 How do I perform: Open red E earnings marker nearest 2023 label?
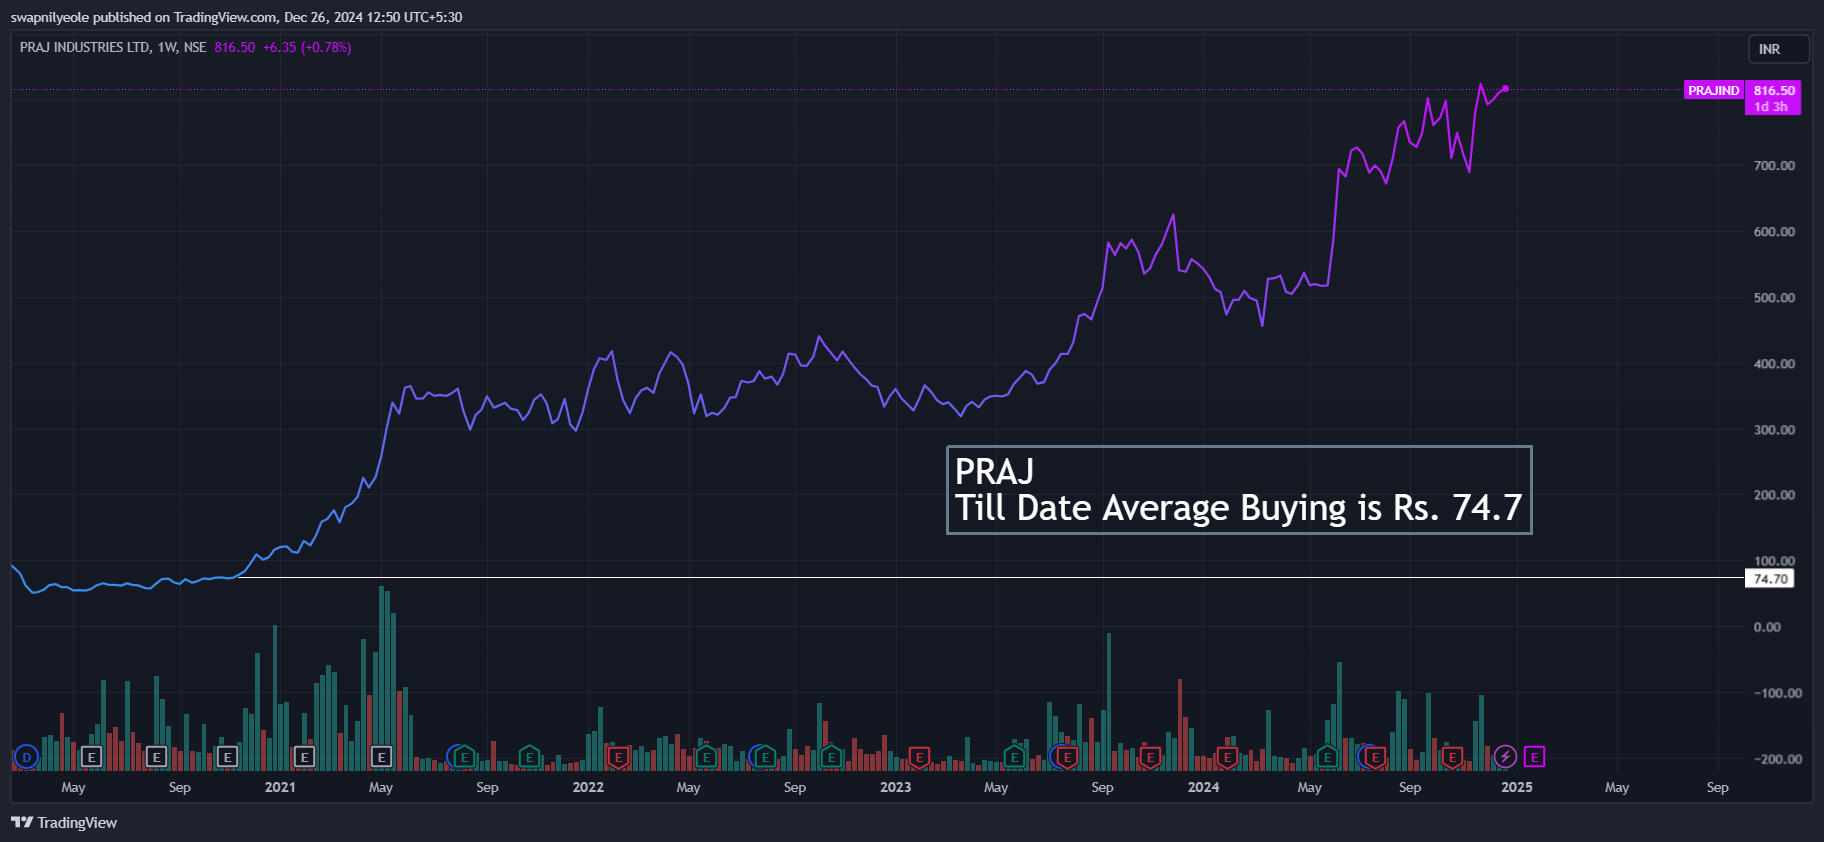click(919, 757)
